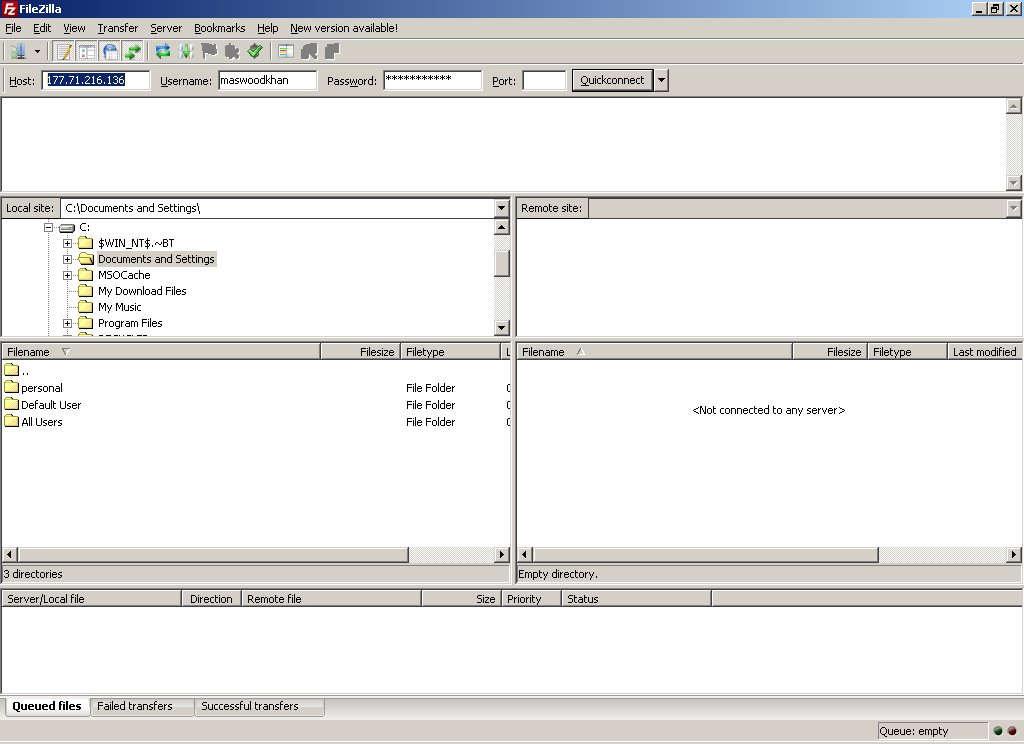1024x744 pixels.
Task: Expand the MSOCache folder node
Action: click(x=67, y=275)
